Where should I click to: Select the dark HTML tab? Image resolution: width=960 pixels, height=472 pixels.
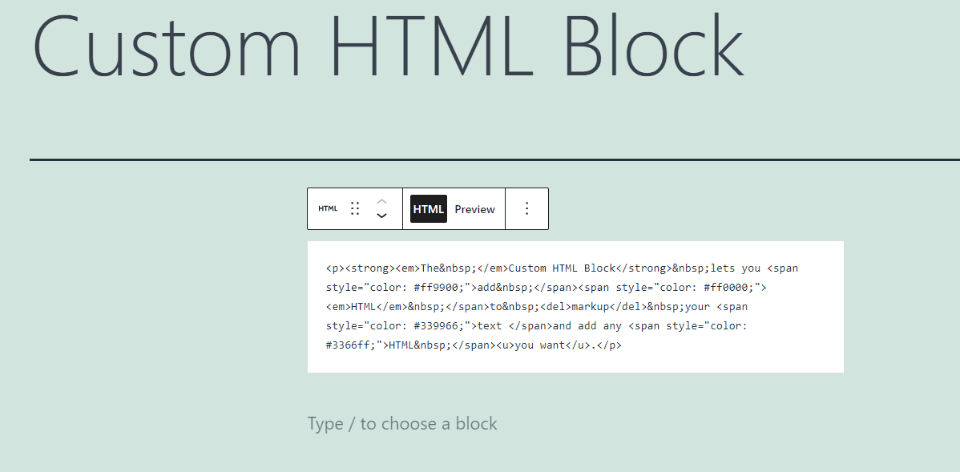(x=428, y=209)
